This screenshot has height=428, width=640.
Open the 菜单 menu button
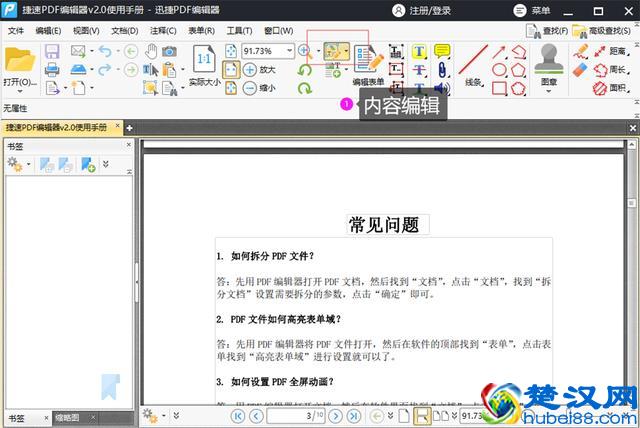[x=532, y=11]
